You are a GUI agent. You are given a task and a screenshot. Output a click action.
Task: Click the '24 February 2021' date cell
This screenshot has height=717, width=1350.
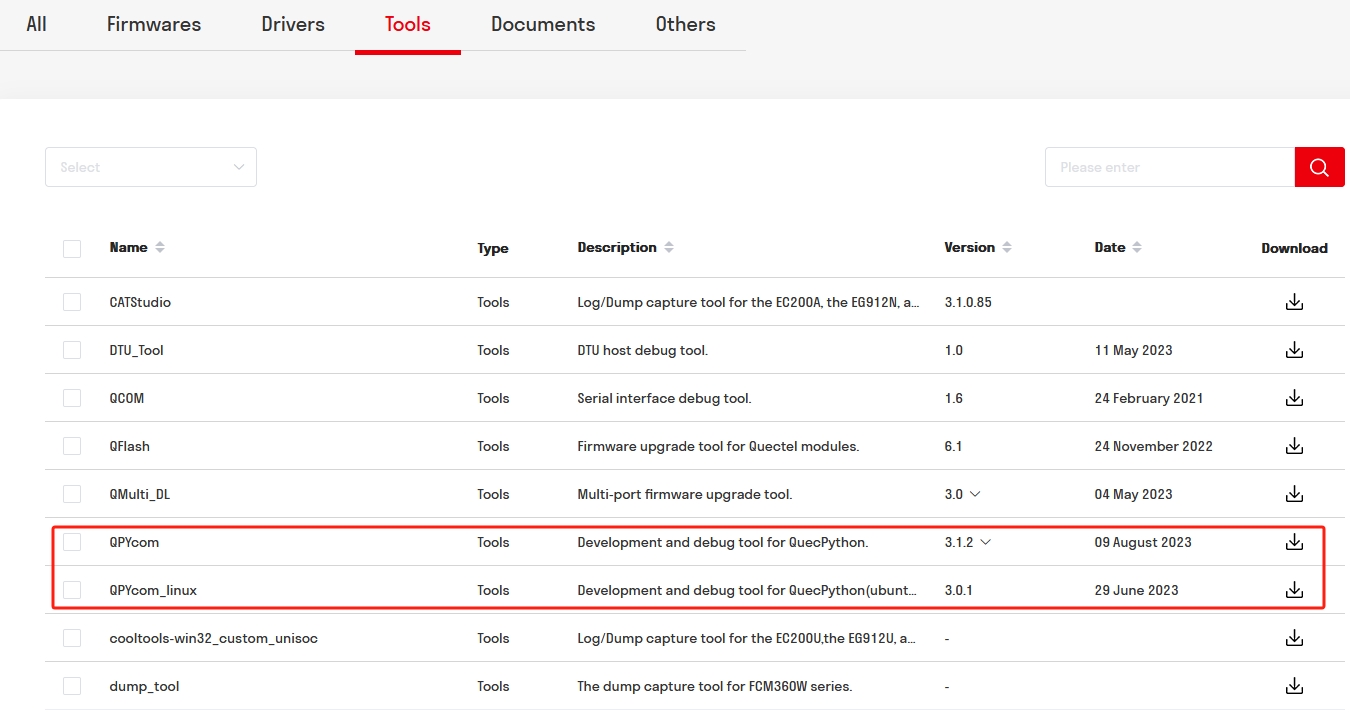1149,398
